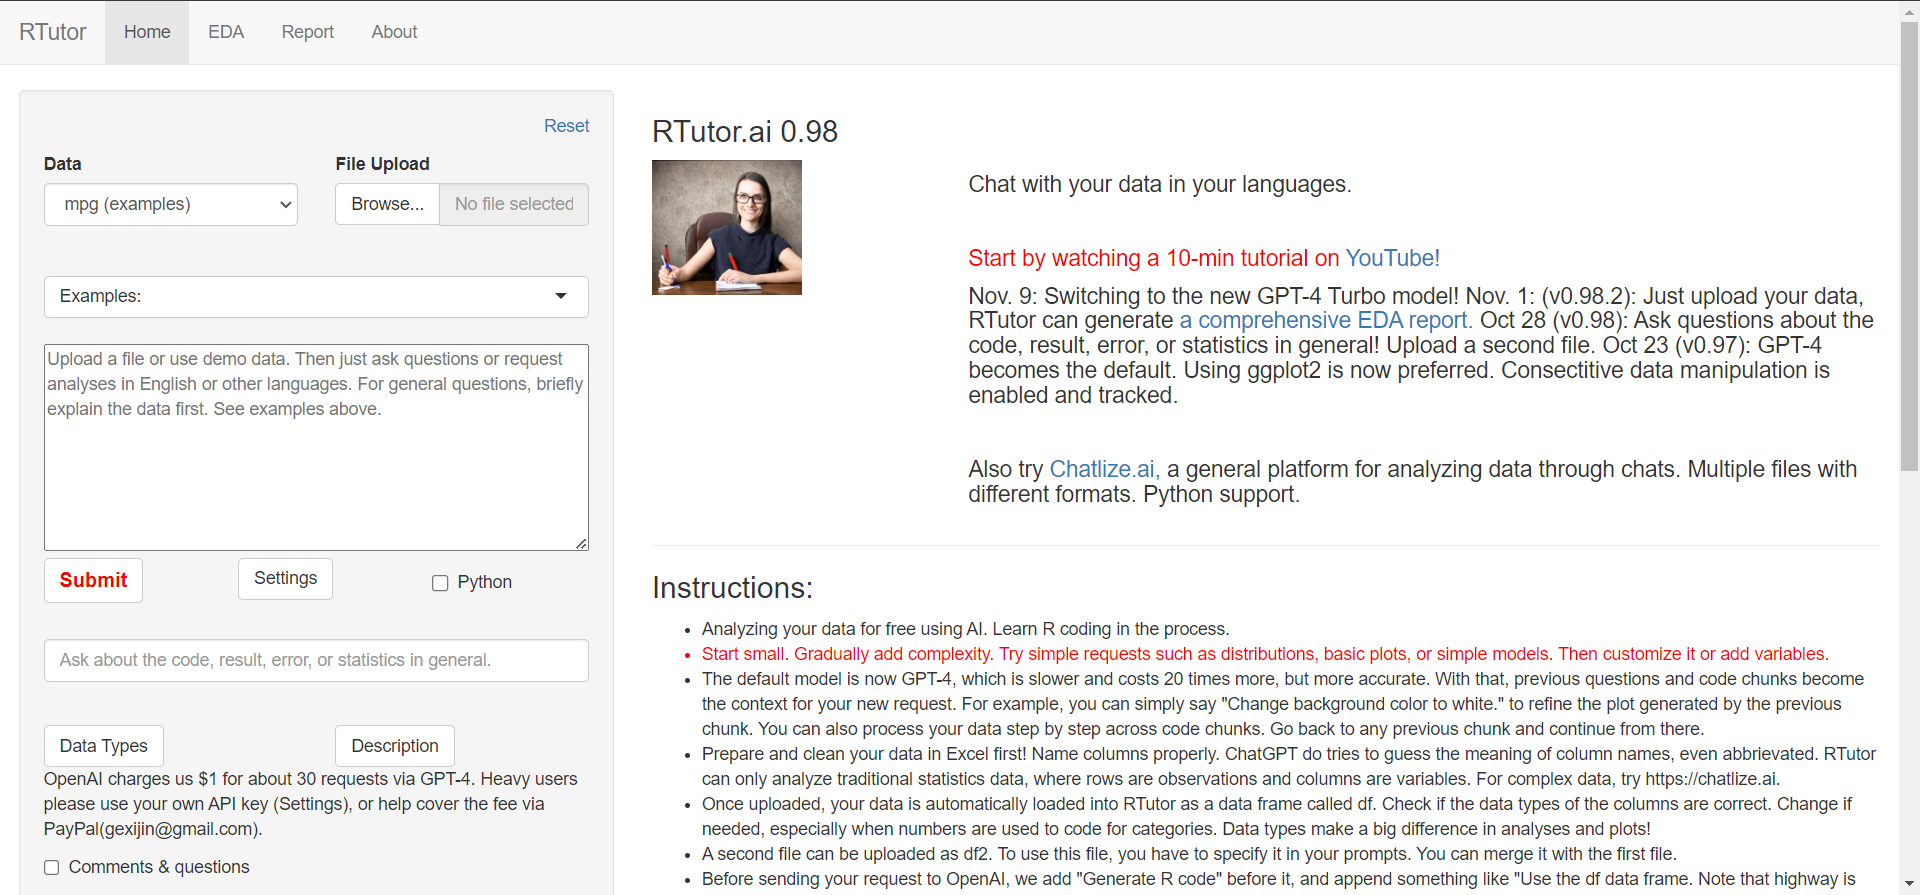Click the Browse... file upload button
Image resolution: width=1920 pixels, height=895 pixels.
(x=387, y=204)
